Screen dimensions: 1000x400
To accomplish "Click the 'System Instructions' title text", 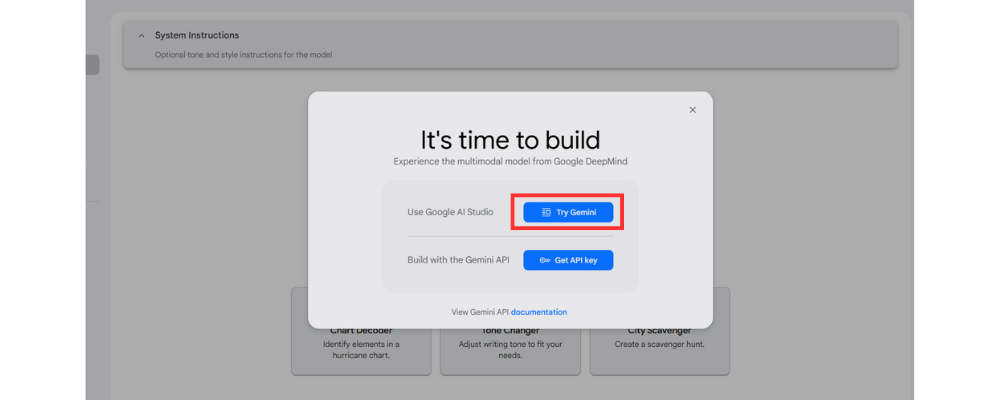I will point(197,36).
